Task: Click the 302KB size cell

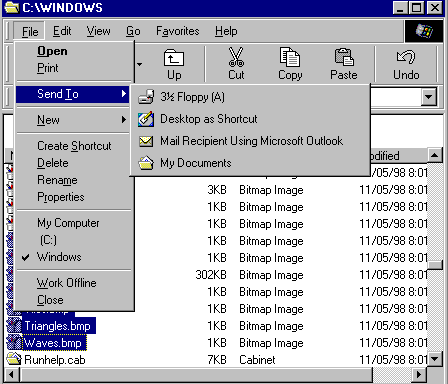Action: coord(211,275)
